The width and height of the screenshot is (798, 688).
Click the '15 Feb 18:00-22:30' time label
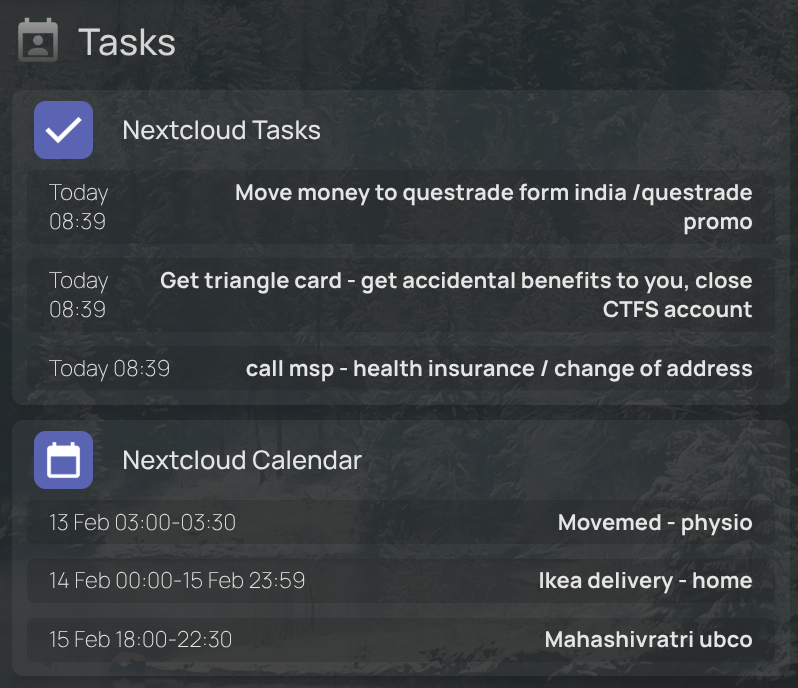coord(141,640)
